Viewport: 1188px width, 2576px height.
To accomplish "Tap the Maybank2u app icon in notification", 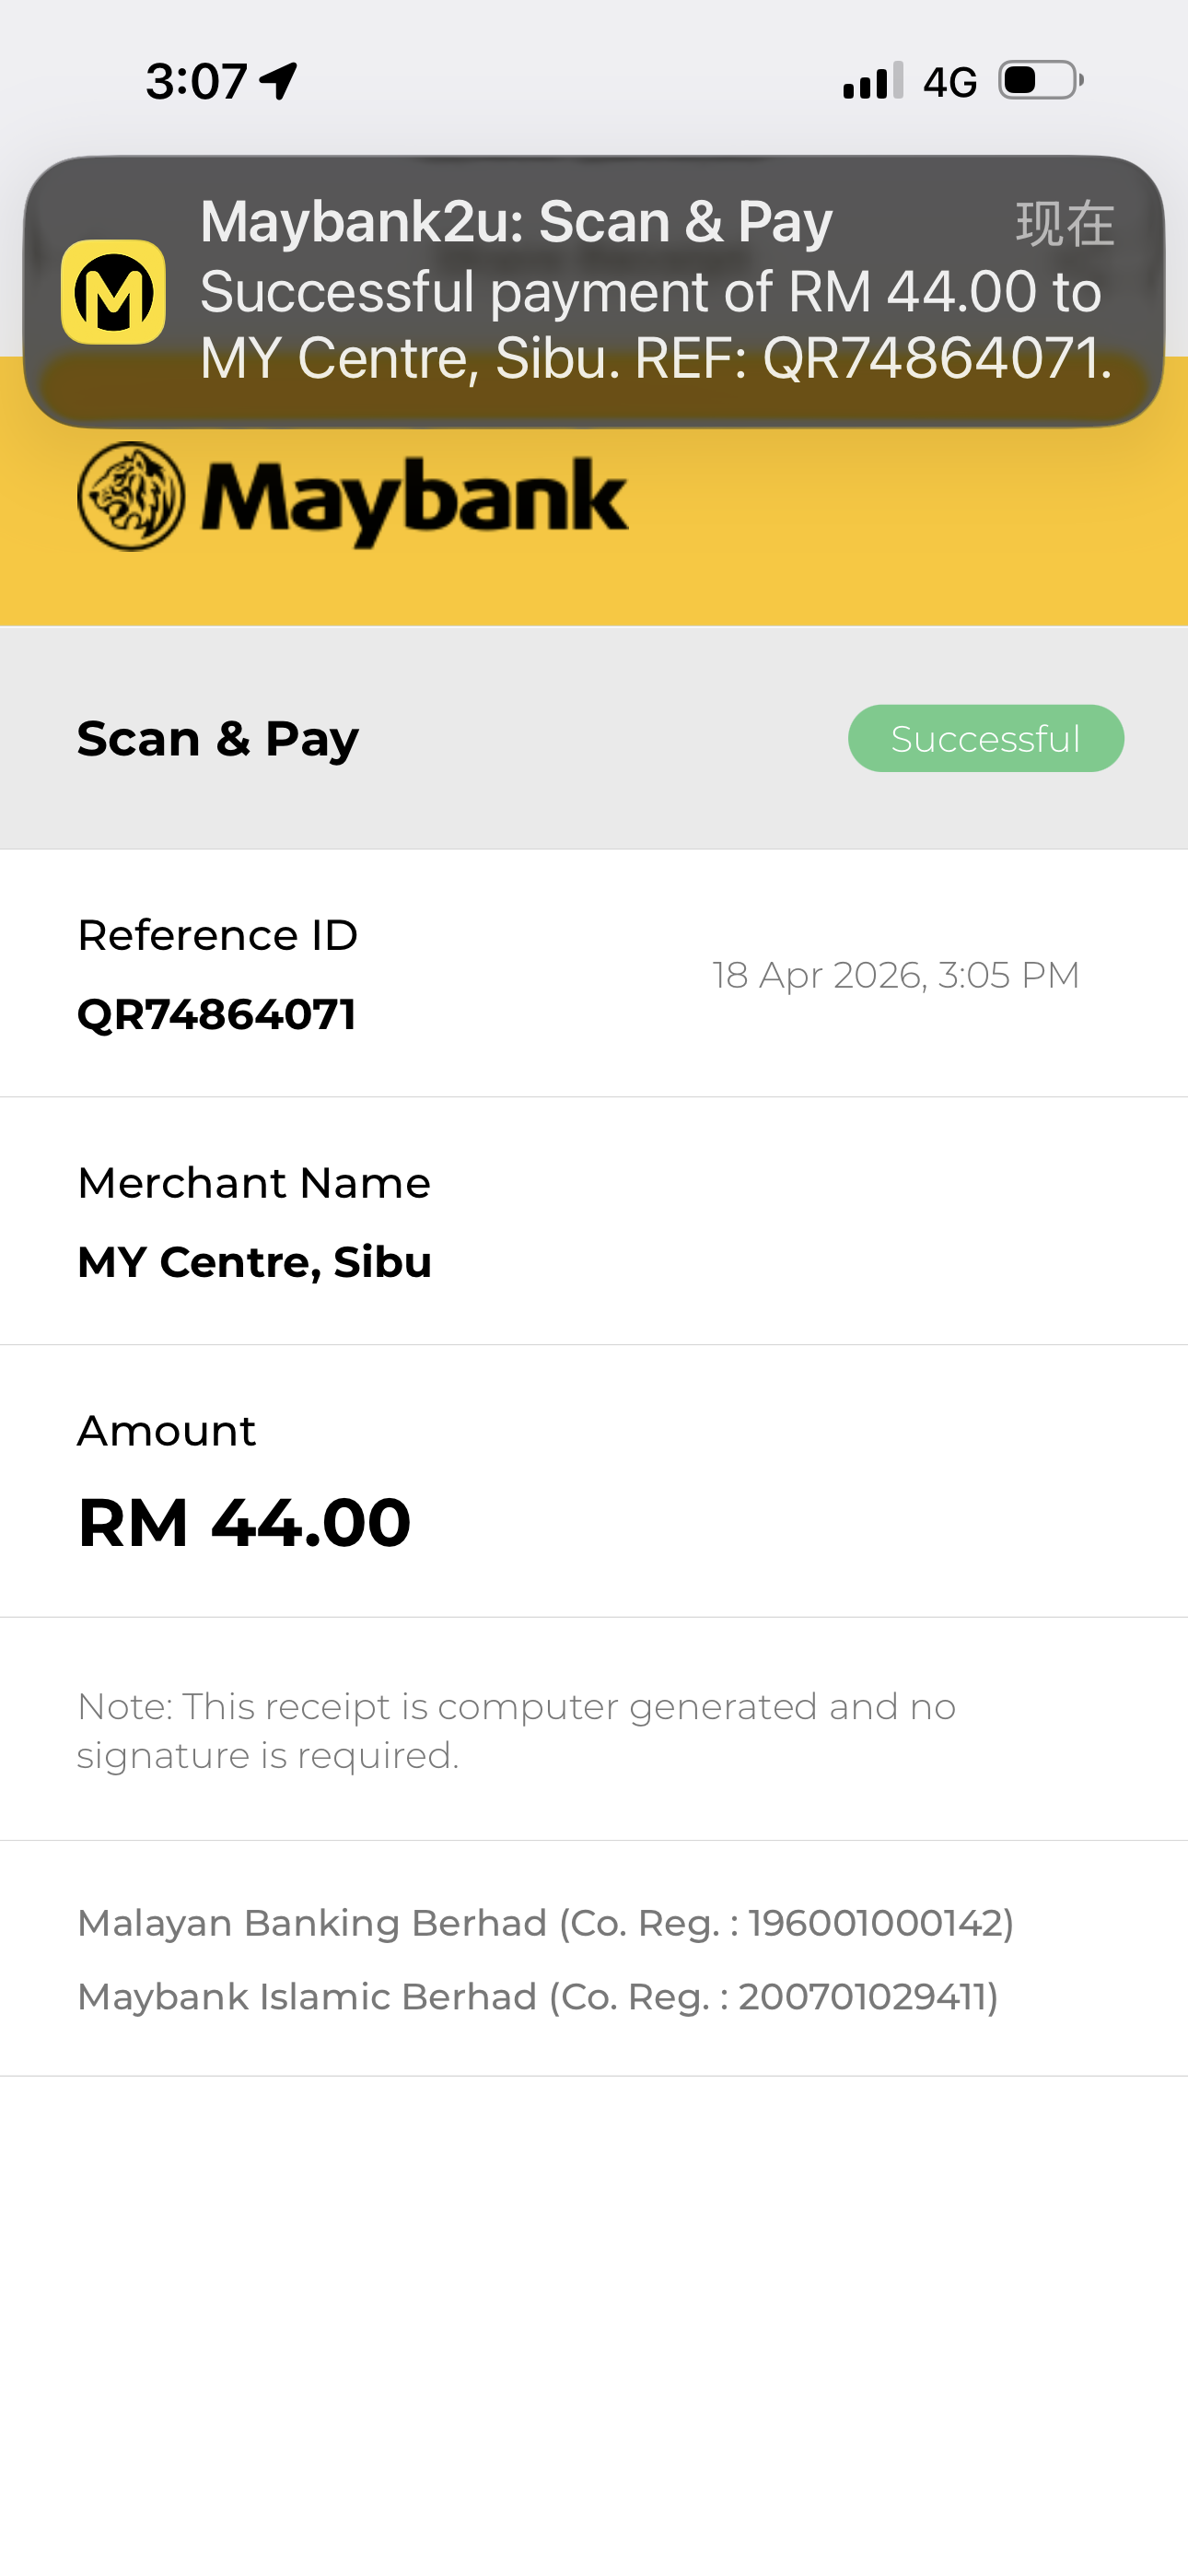I will coord(113,292).
